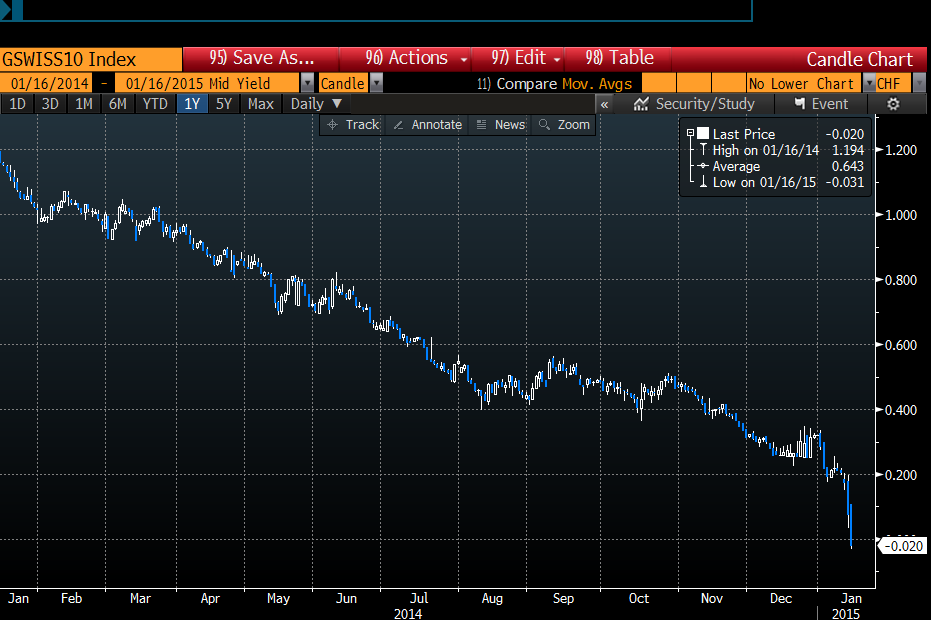
Task: Open the No Lower Chart dropdown
Action: (868, 84)
